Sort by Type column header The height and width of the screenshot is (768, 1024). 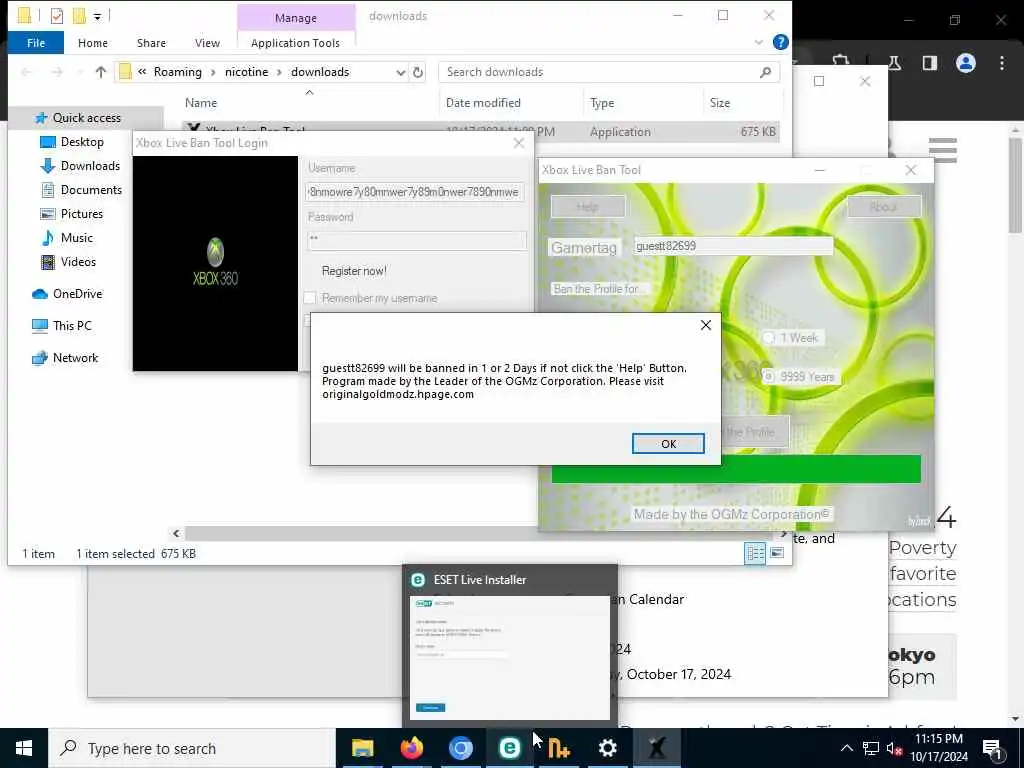(x=601, y=103)
